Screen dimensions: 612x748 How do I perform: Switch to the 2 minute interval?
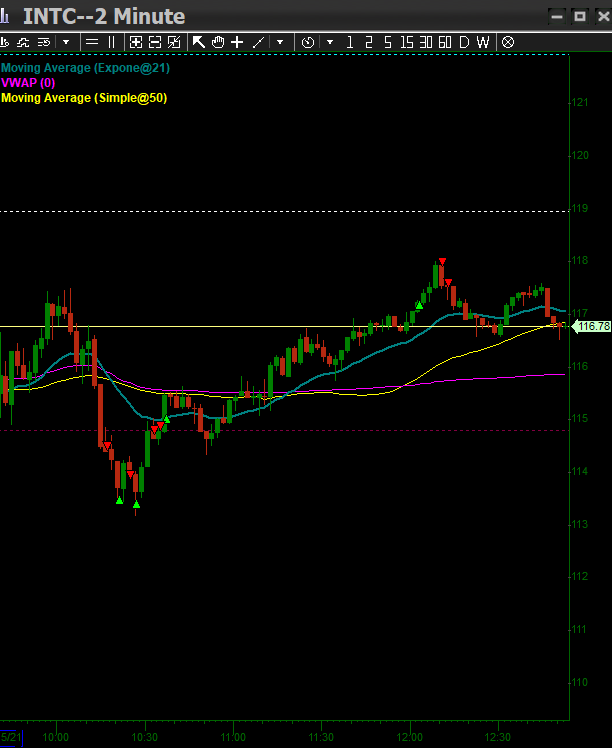pyautogui.click(x=369, y=42)
